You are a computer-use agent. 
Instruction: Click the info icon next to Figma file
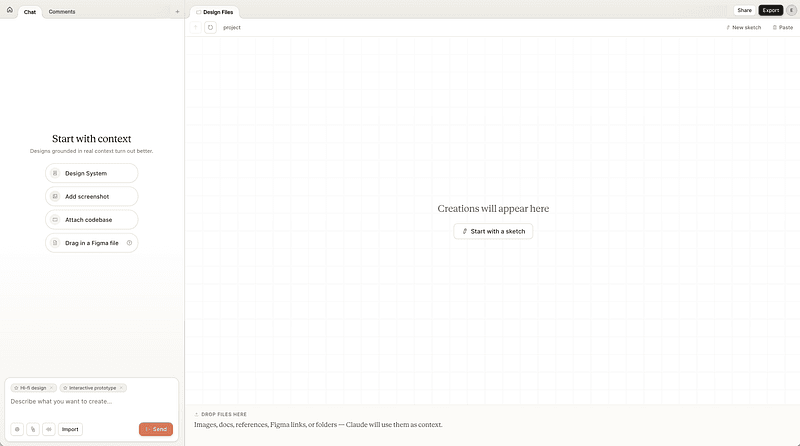click(130, 243)
